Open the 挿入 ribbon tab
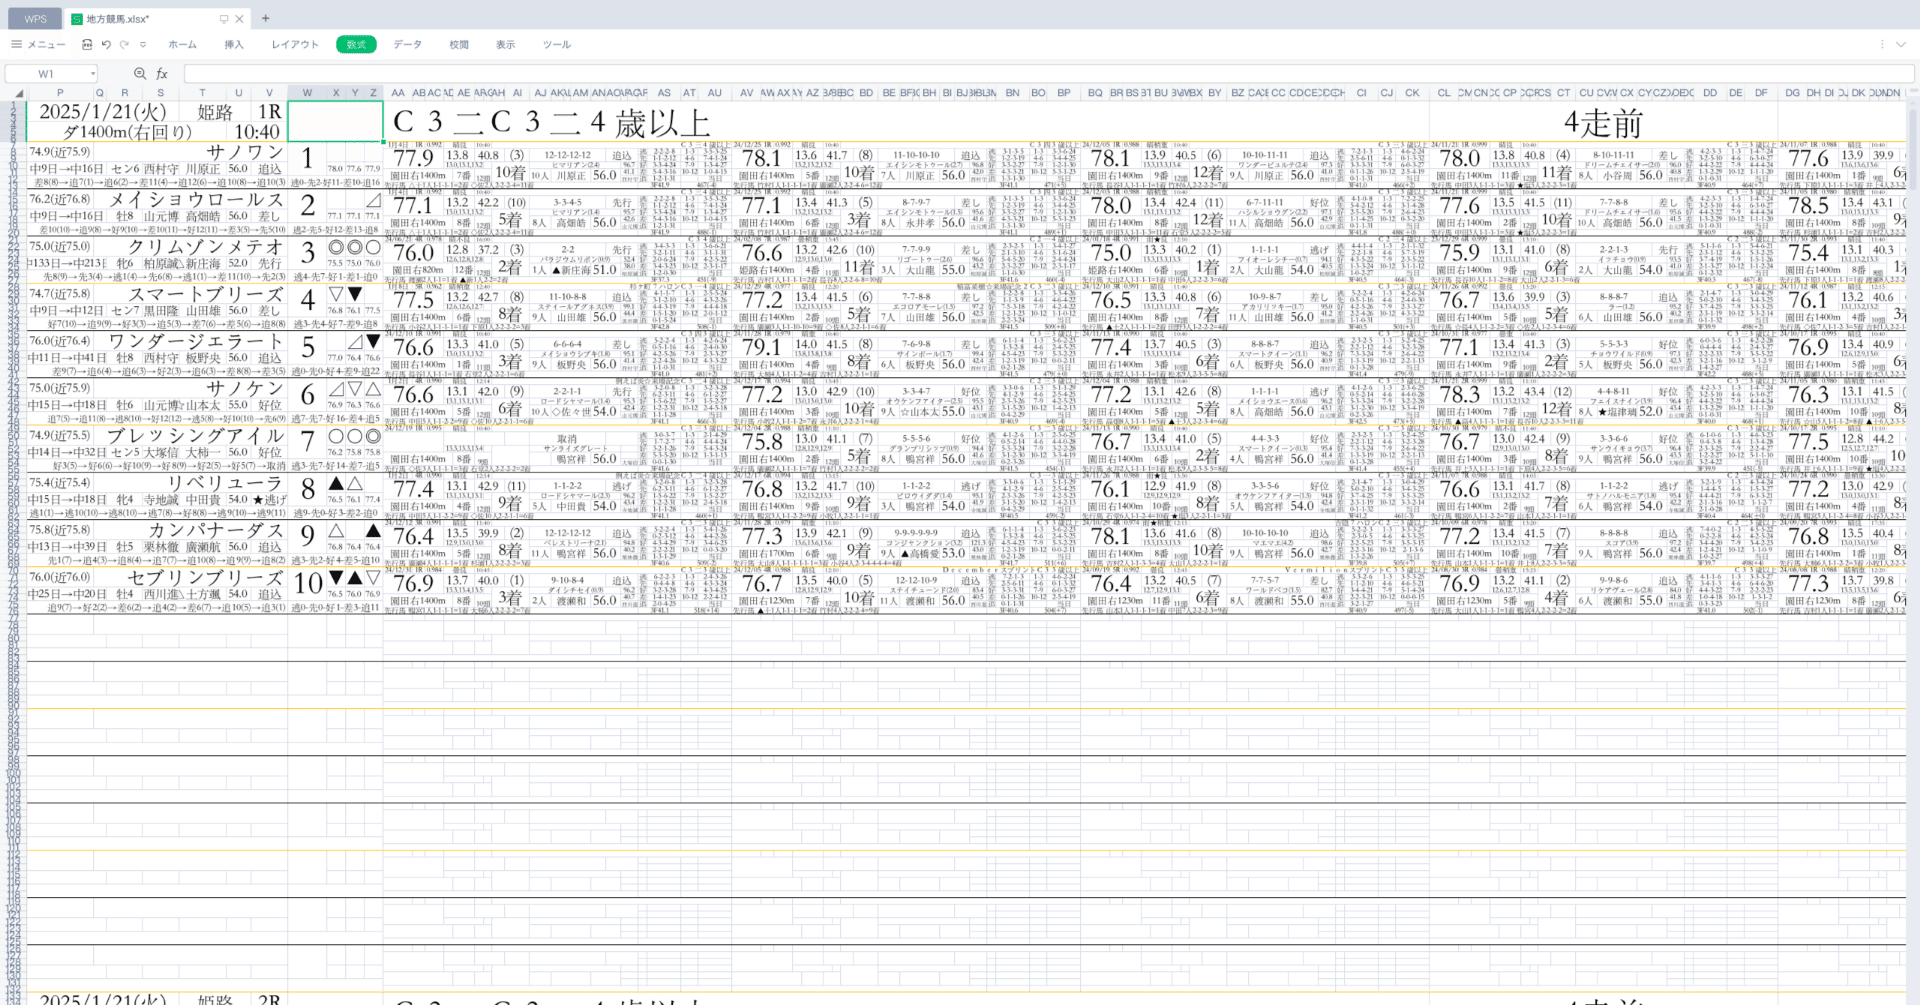This screenshot has height=1005, width=1920. click(234, 45)
